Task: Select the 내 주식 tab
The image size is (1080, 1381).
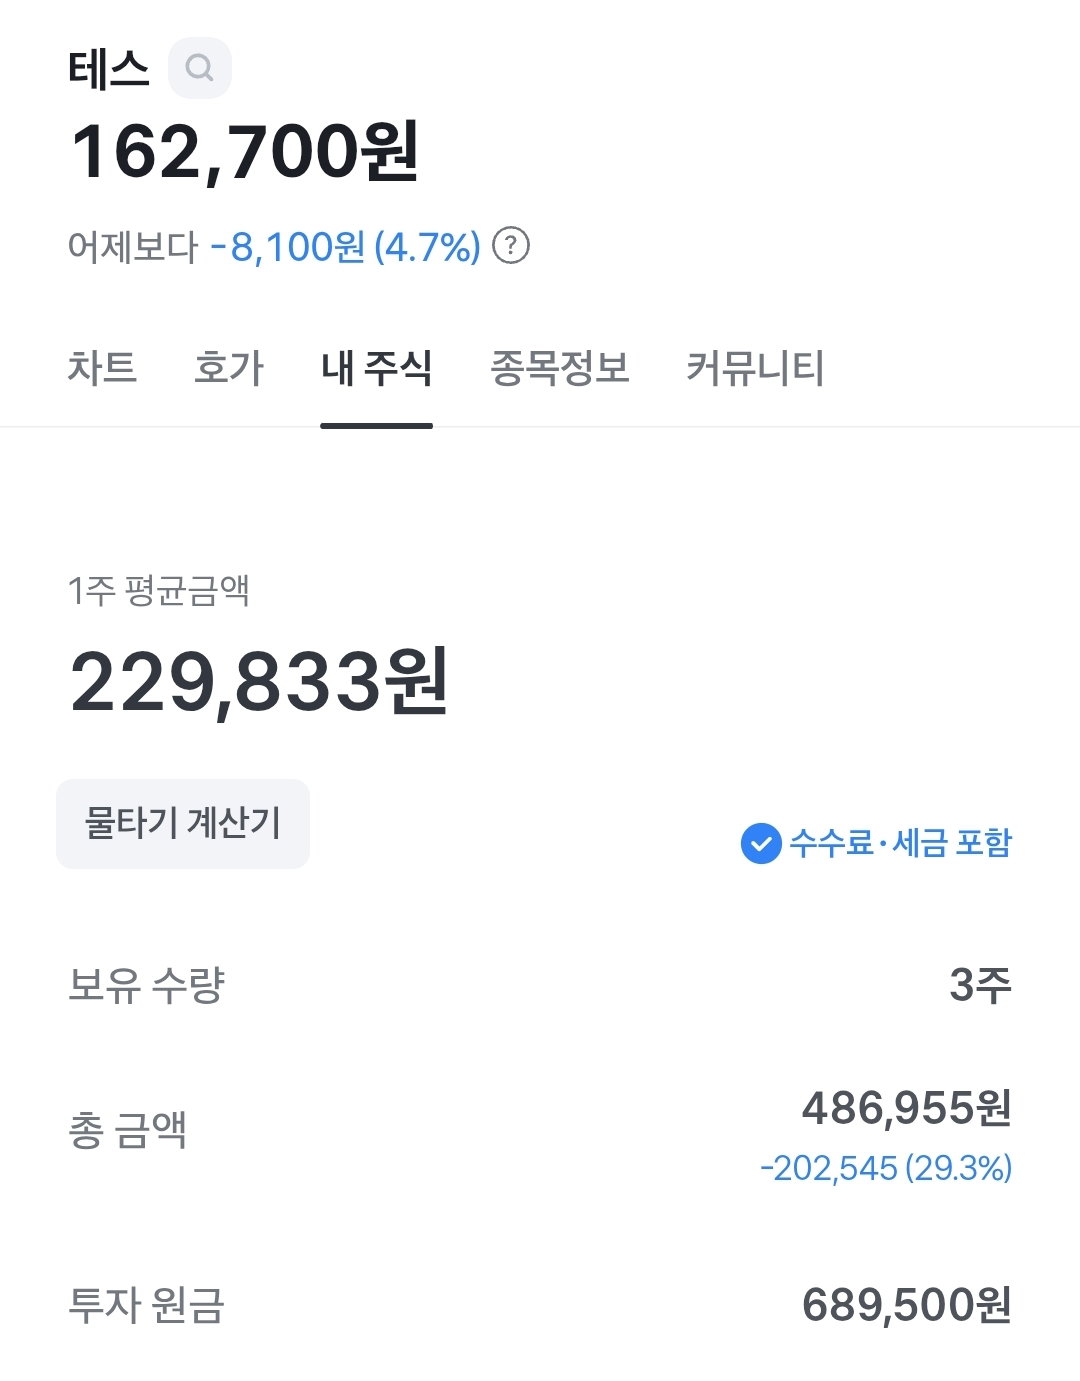Action: 376,367
